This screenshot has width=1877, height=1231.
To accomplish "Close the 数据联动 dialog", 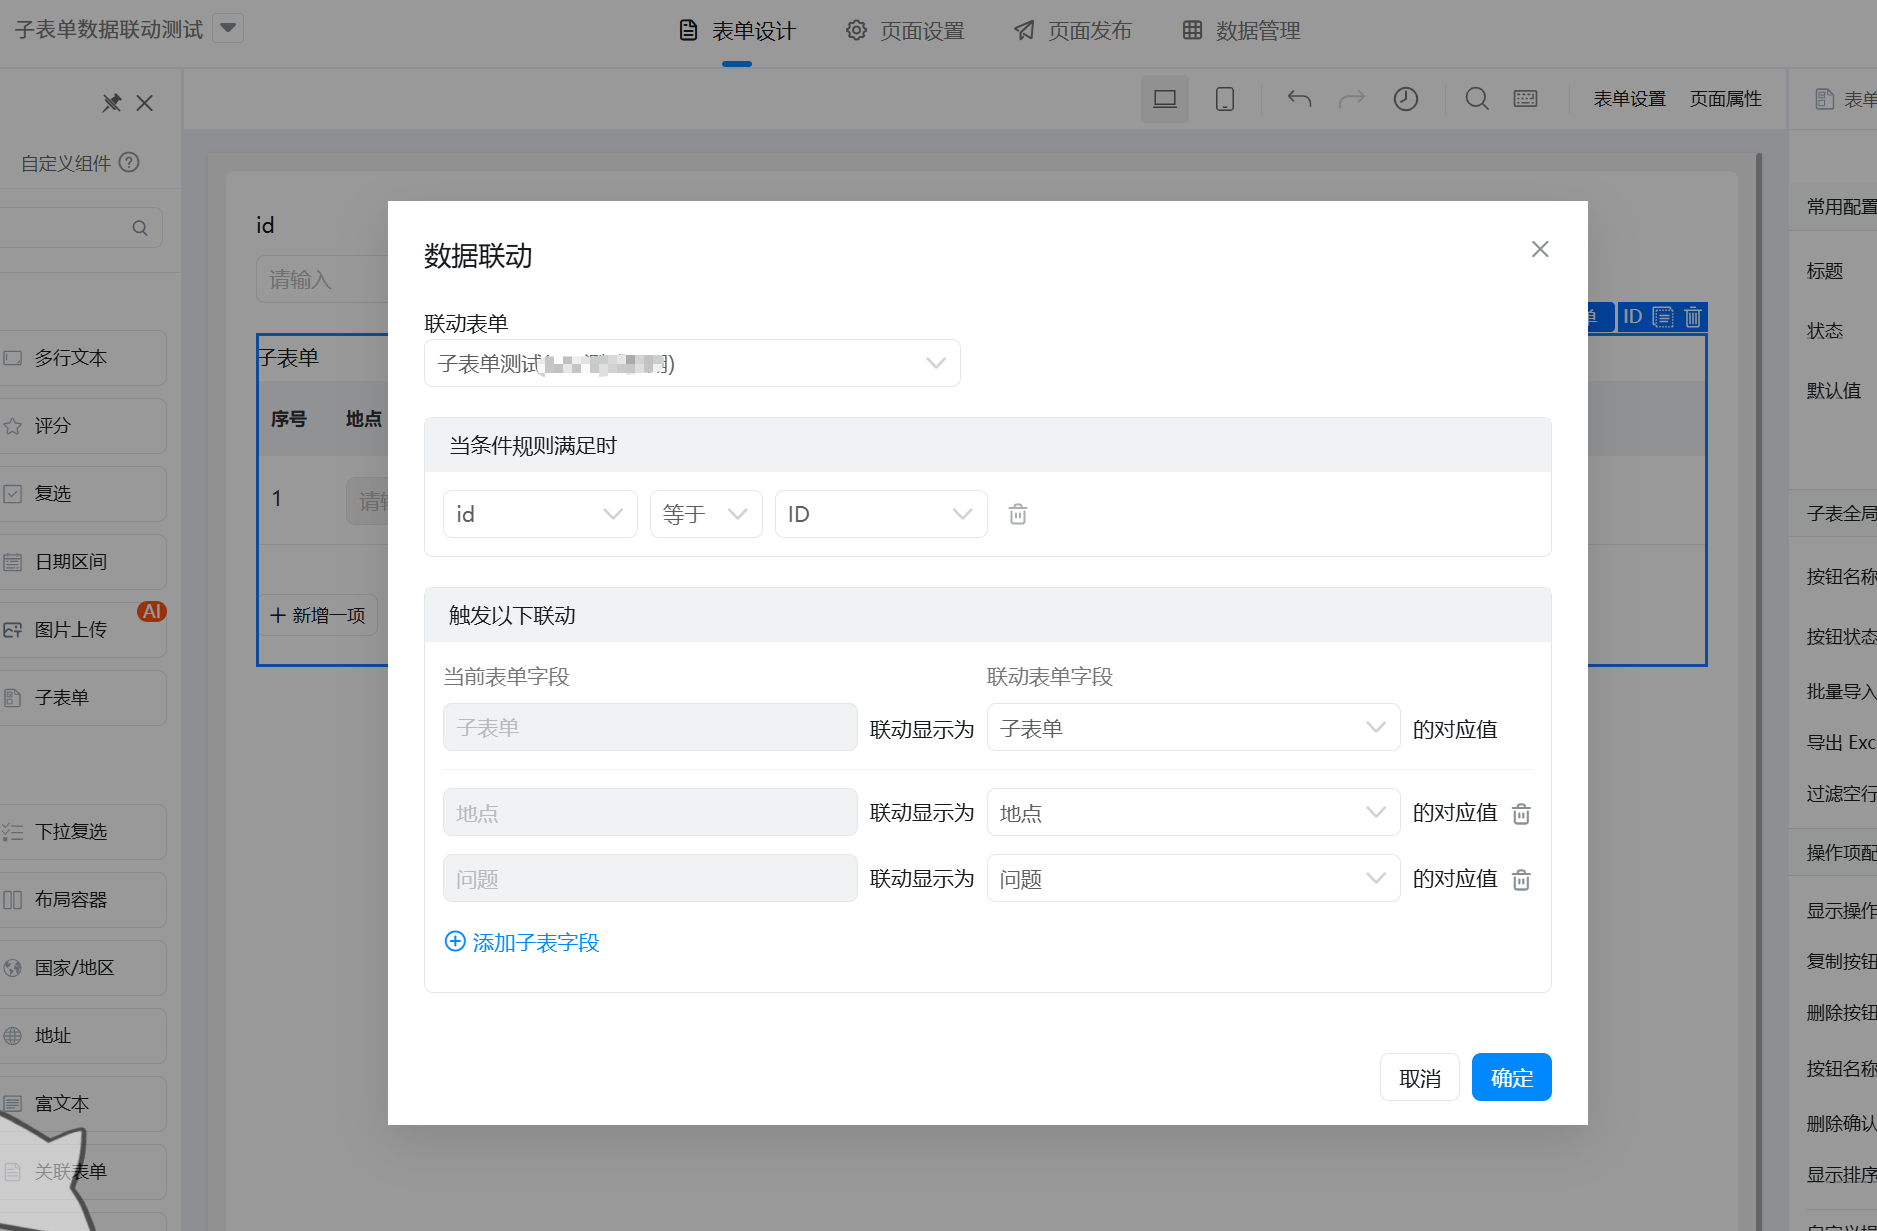I will pyautogui.click(x=1540, y=249).
